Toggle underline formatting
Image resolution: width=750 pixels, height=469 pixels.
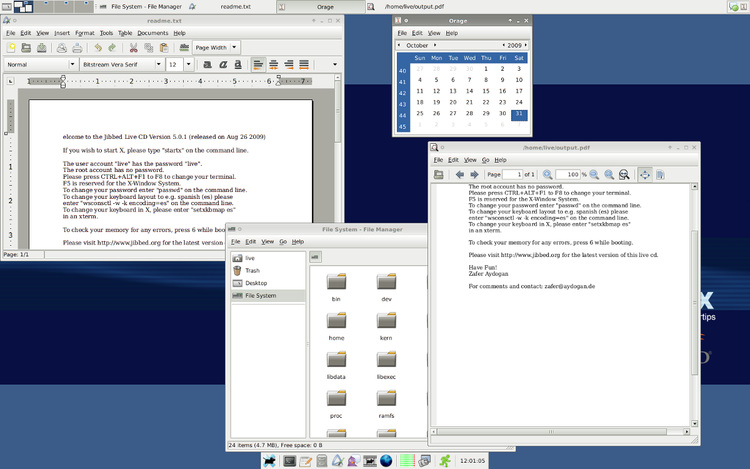coord(238,64)
